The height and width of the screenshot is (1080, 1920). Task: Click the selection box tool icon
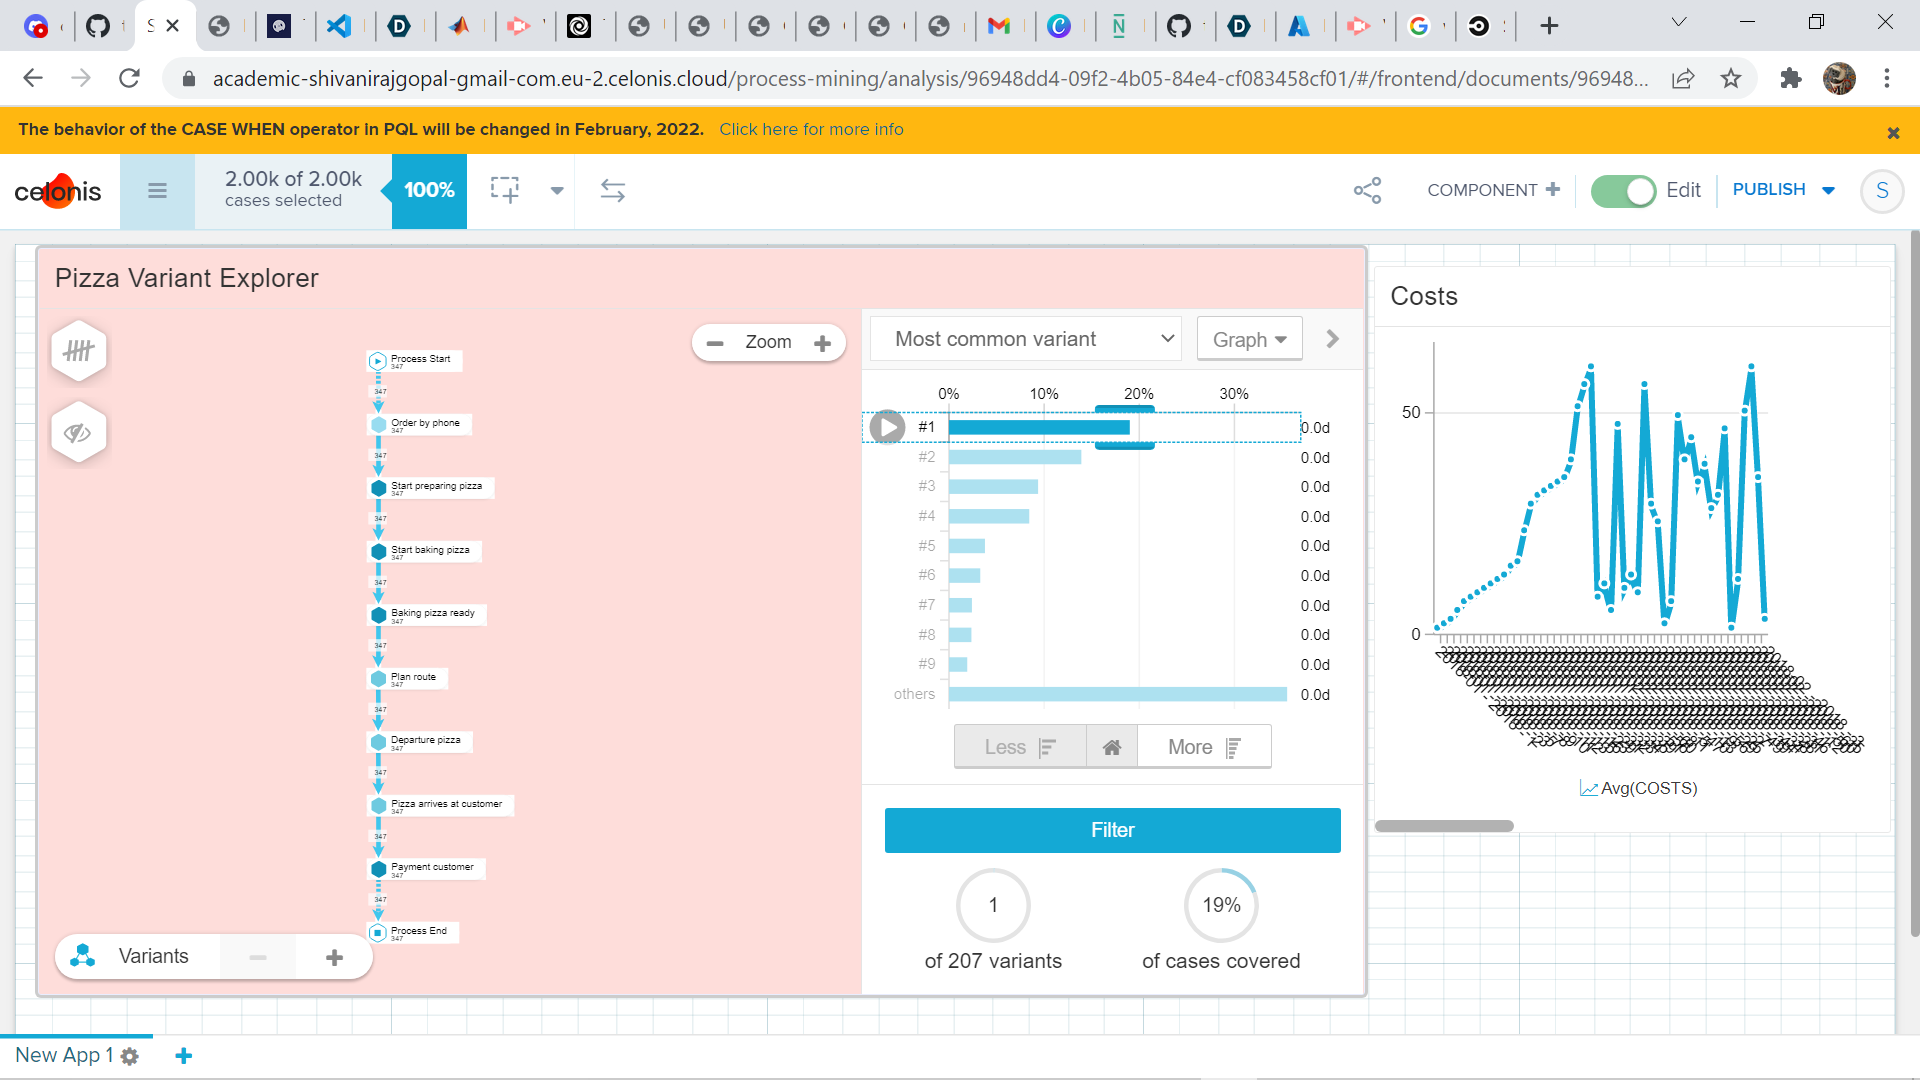tap(505, 190)
